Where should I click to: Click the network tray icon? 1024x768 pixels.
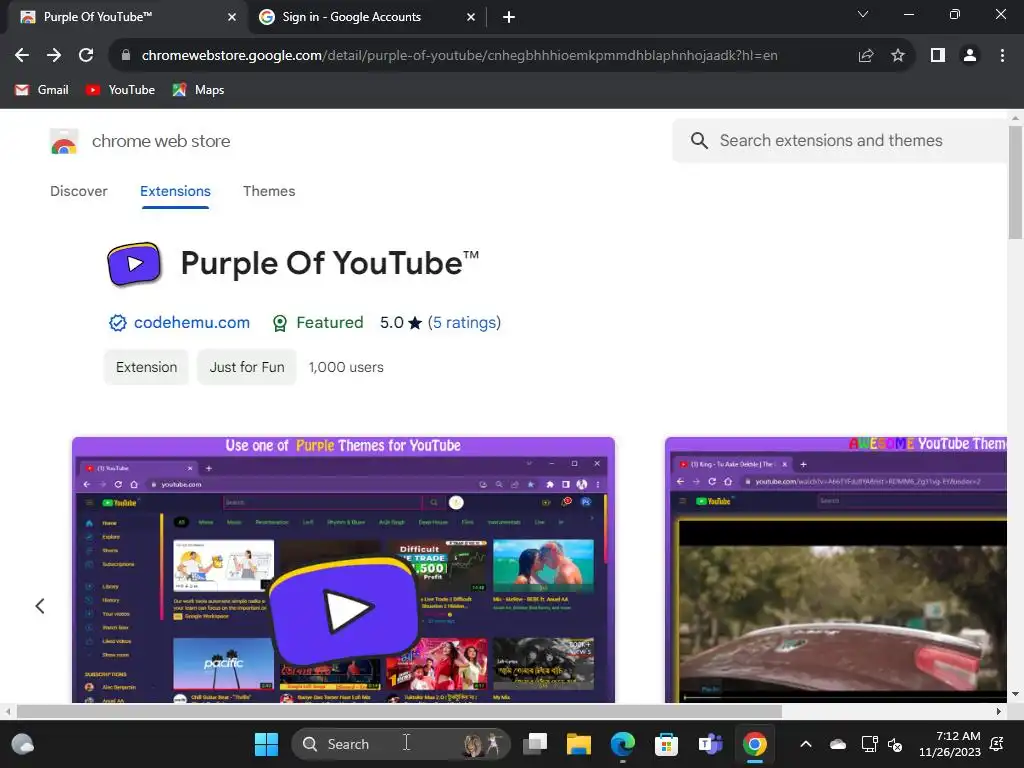click(869, 744)
